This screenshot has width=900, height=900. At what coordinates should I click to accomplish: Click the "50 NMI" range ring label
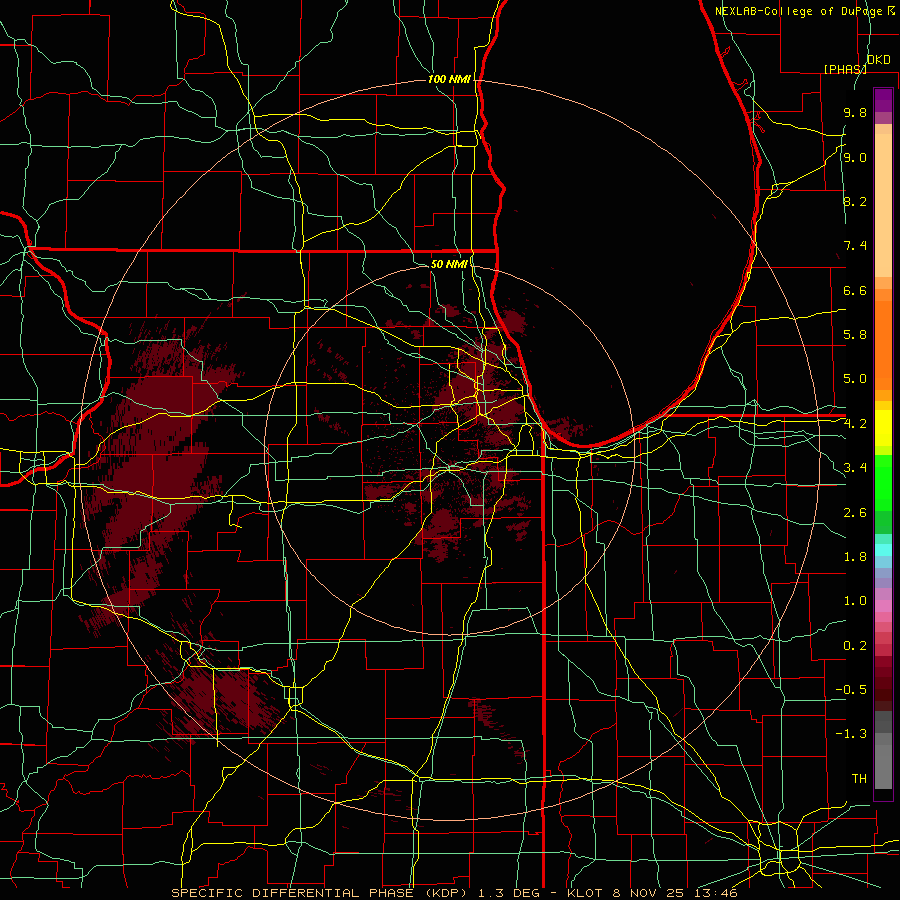click(x=449, y=264)
